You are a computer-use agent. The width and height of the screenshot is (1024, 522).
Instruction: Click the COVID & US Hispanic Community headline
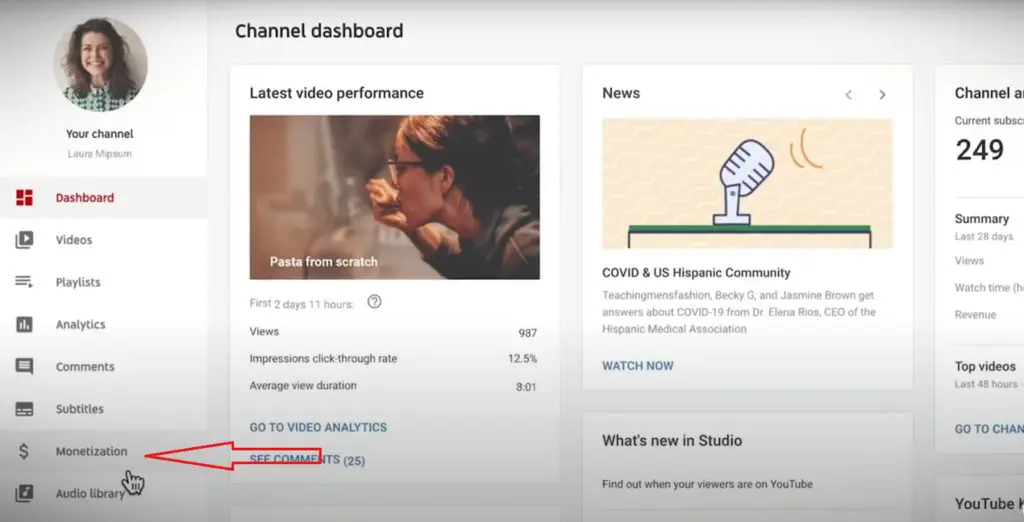[696, 273]
